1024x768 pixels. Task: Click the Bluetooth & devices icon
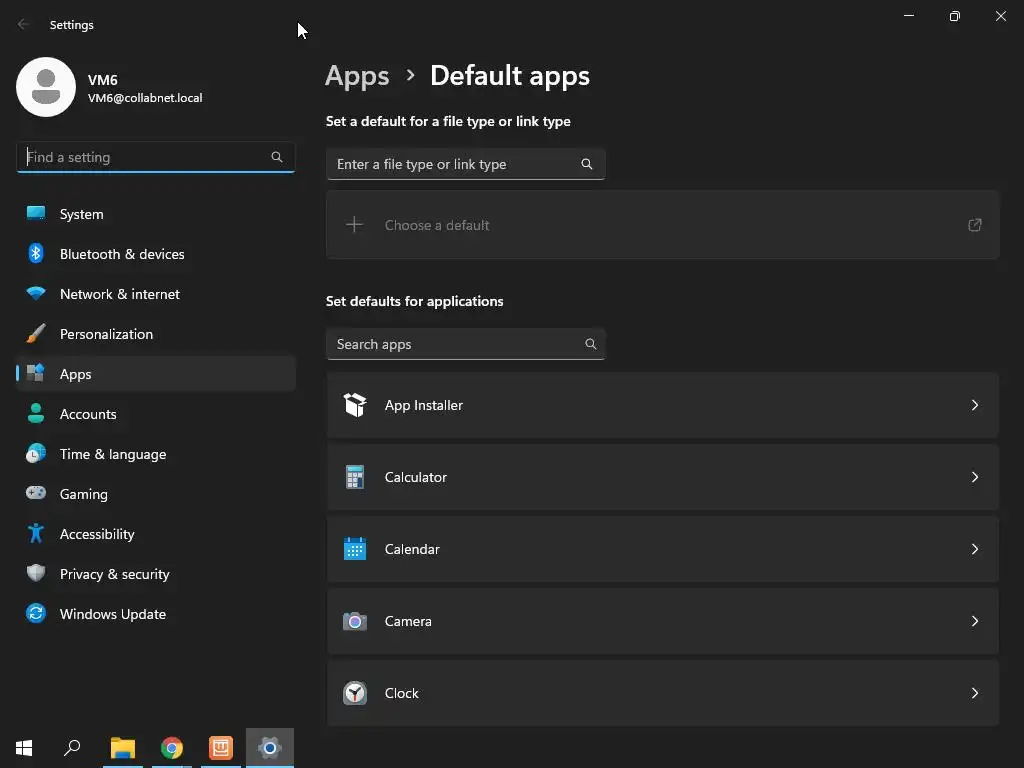[x=36, y=254]
